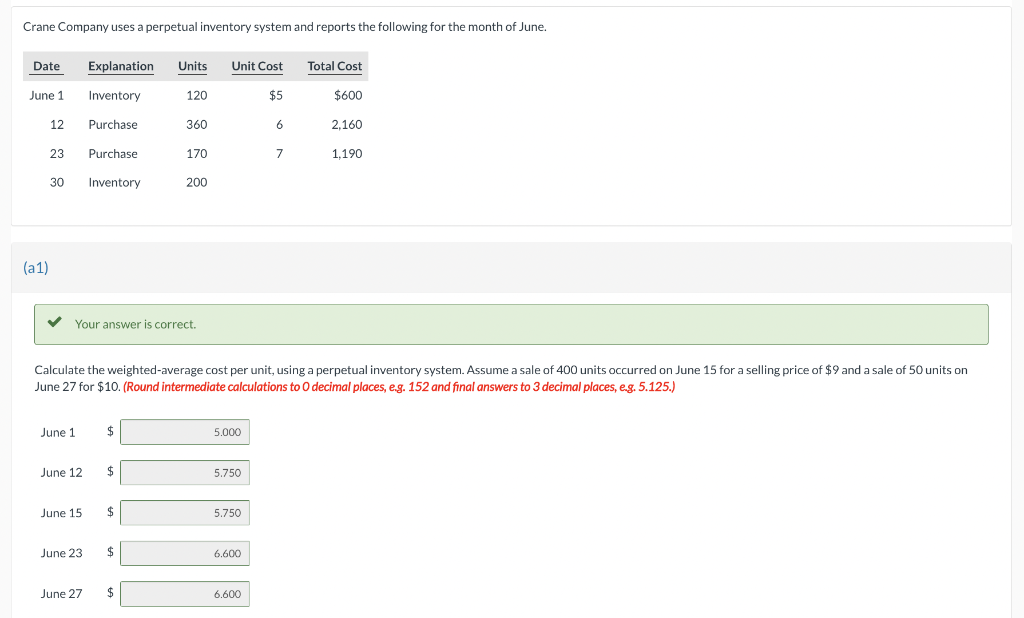Screen dimensions: 1024x618
Task: Click the June 27 row label
Action: click(61, 593)
